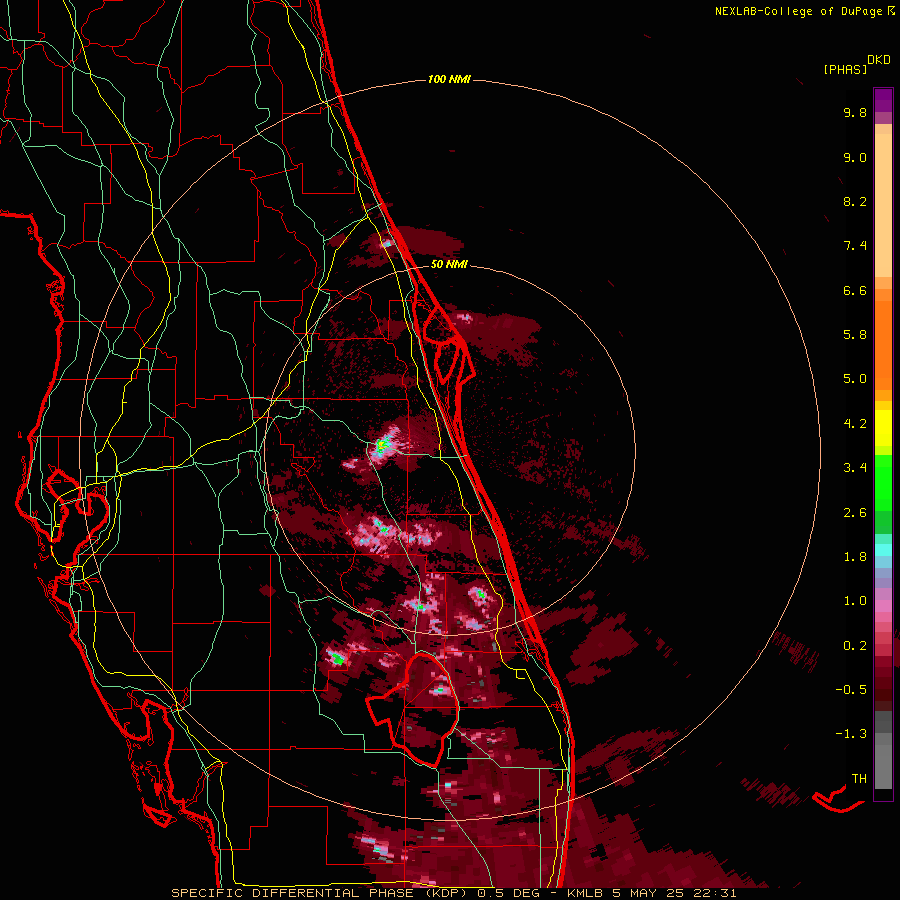Click the [PHAS] label above the color bar
The height and width of the screenshot is (900, 900).
pyautogui.click(x=845, y=69)
